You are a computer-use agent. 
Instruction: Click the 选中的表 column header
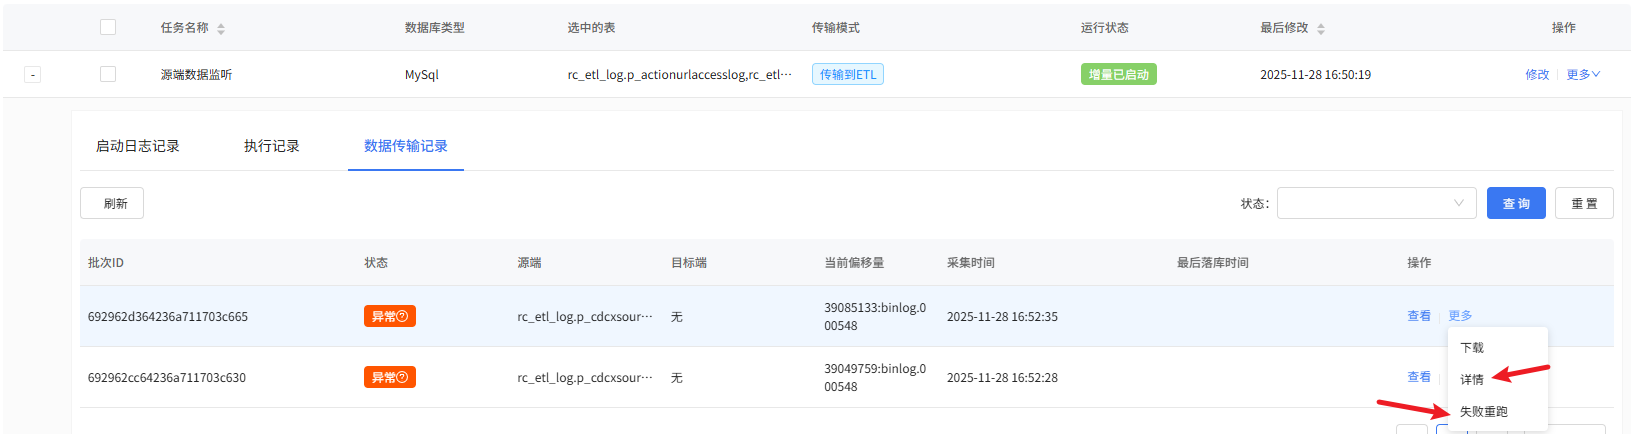pos(592,28)
